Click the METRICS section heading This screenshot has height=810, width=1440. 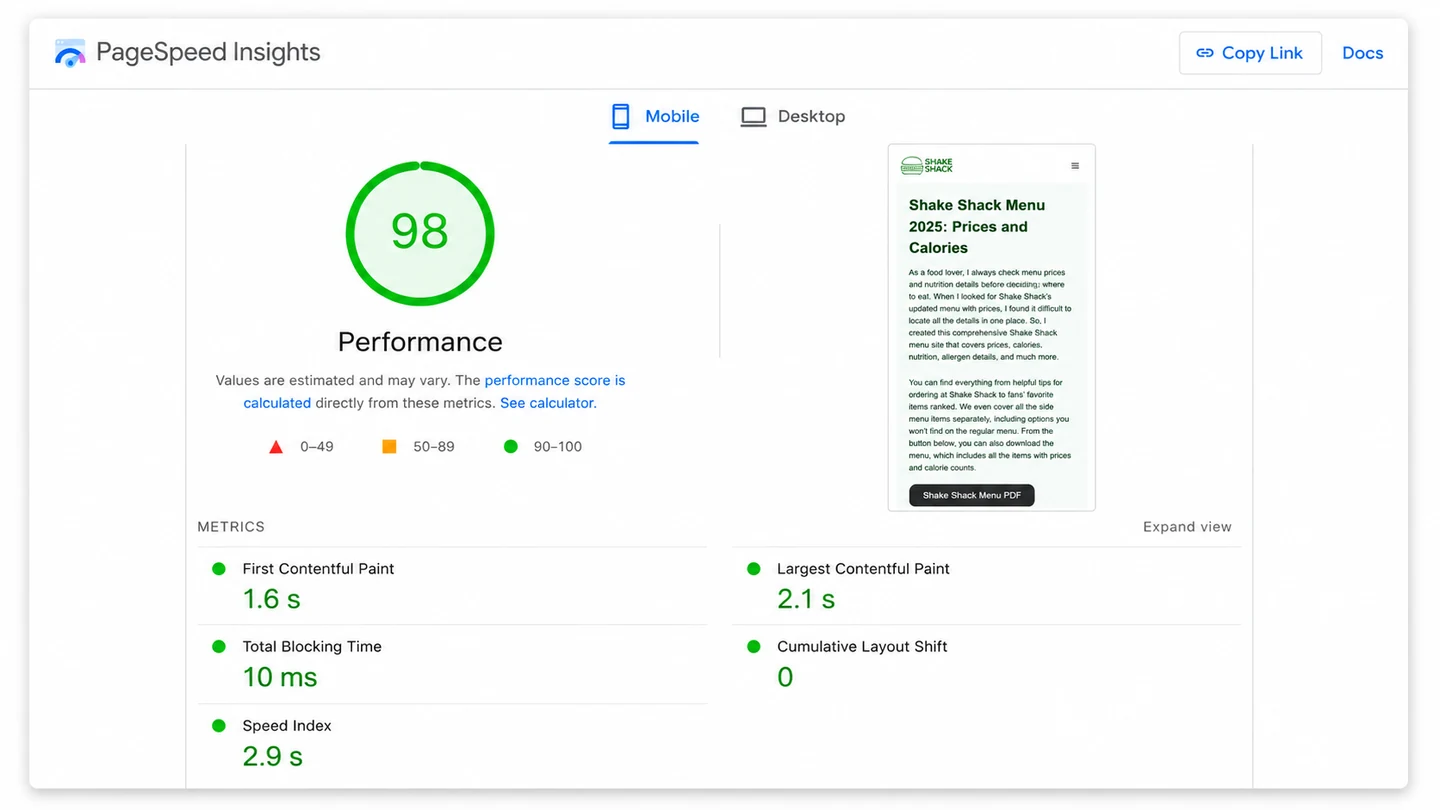click(231, 527)
